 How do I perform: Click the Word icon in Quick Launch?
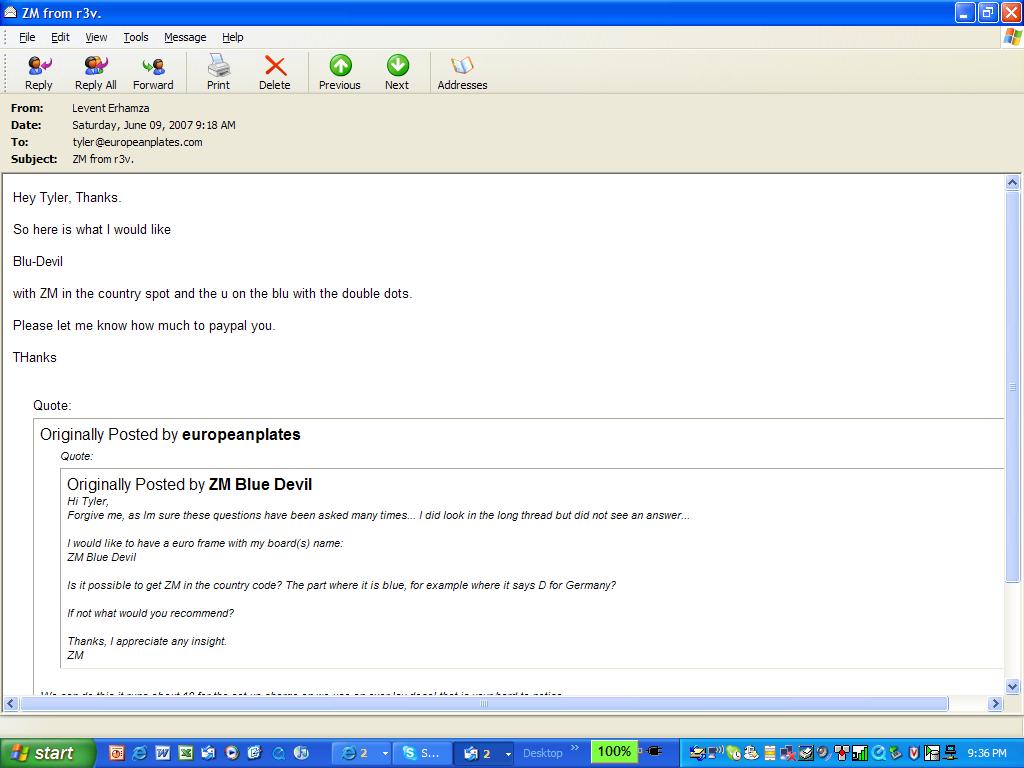click(162, 753)
